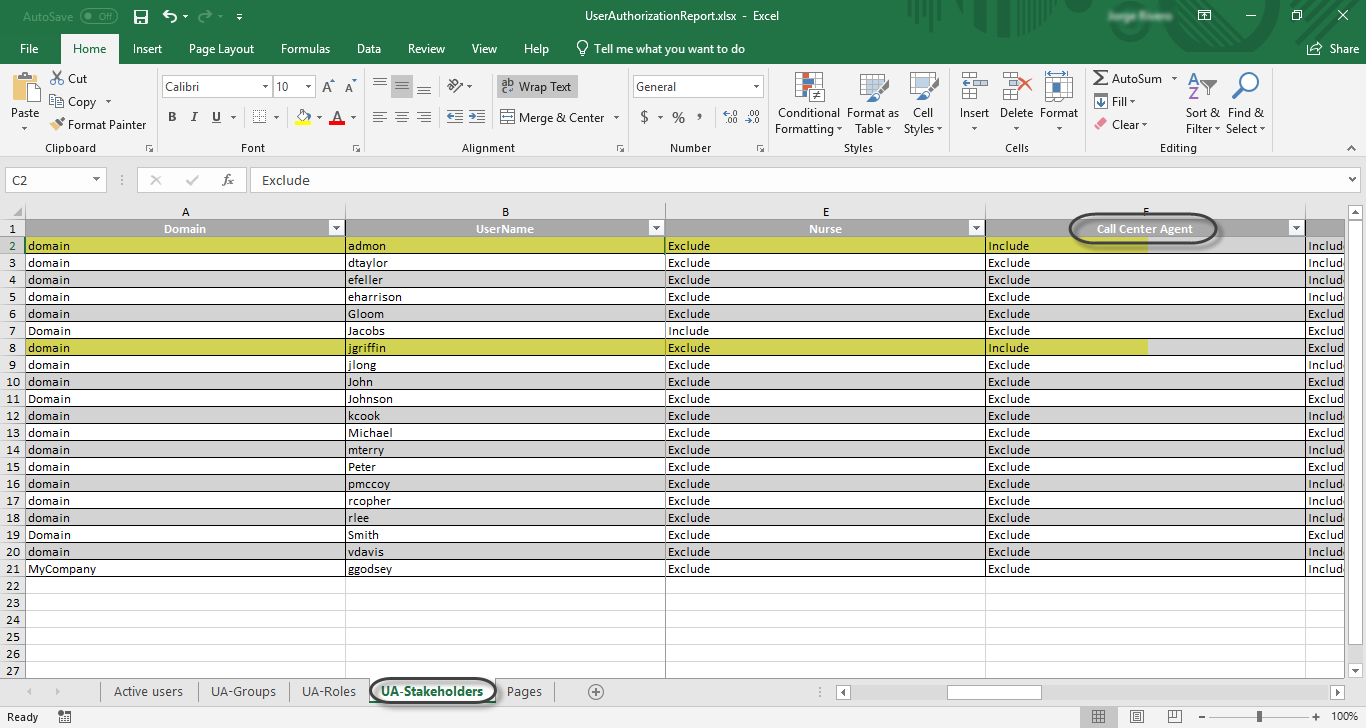Align text to the right

click(x=424, y=117)
